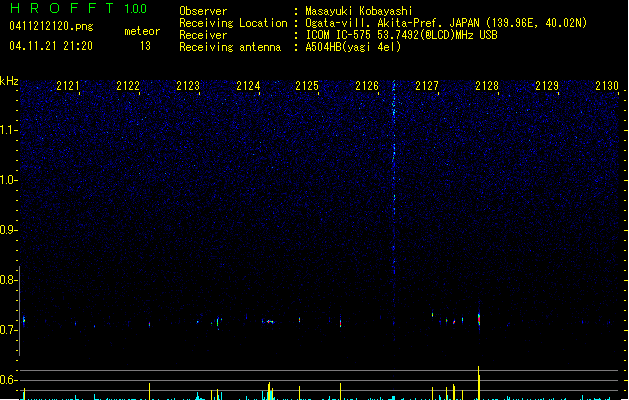Click the meteor label
Image resolution: width=629 pixels, height=400 pixels.
pos(142,31)
